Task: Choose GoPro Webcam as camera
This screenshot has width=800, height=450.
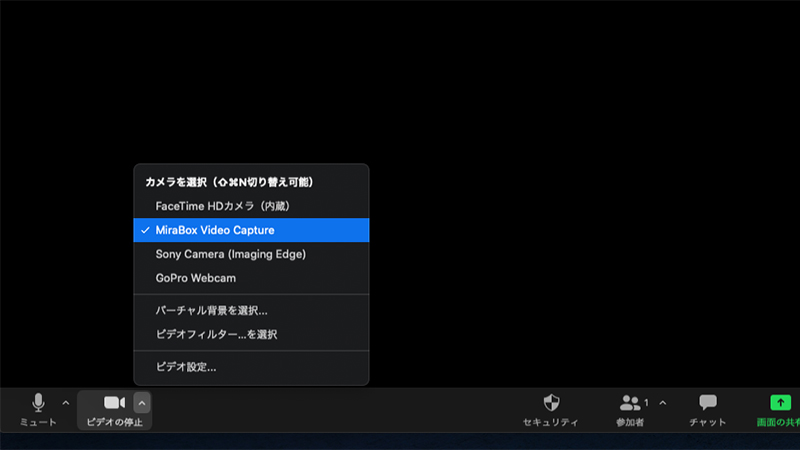Action: coord(251,278)
